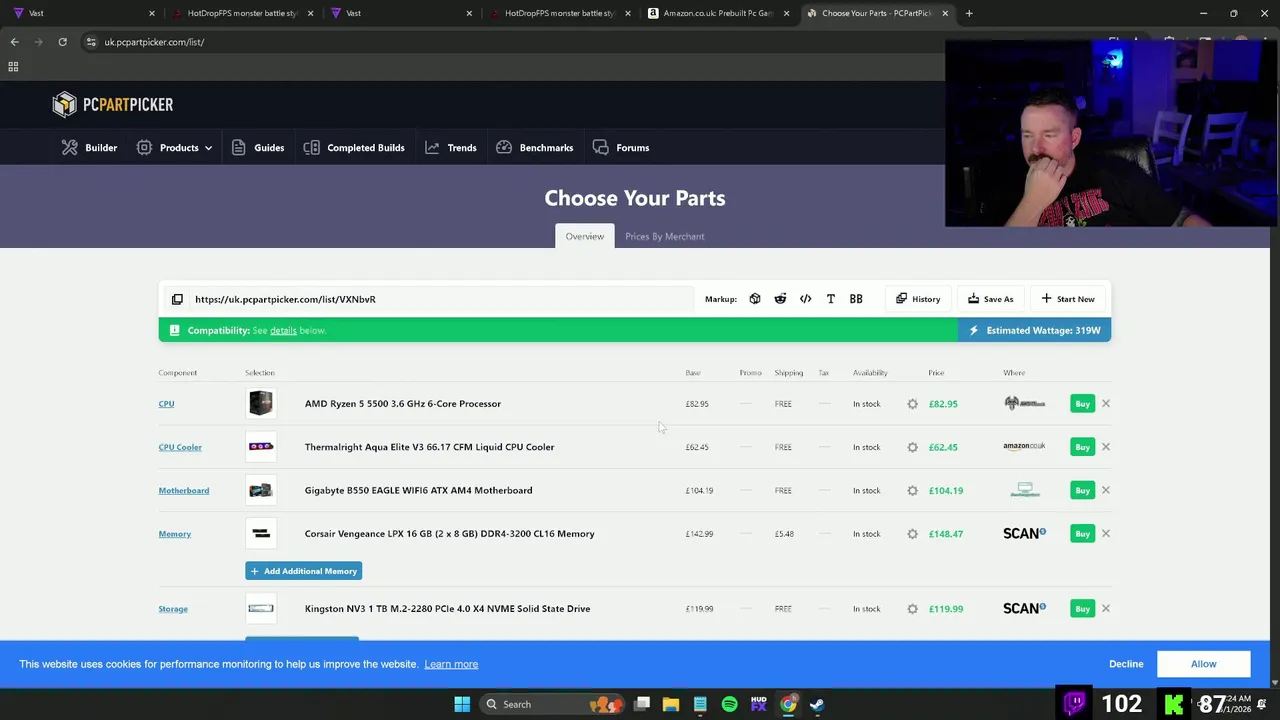Visit the Forums page
The width and height of the screenshot is (1280, 720).
point(621,148)
